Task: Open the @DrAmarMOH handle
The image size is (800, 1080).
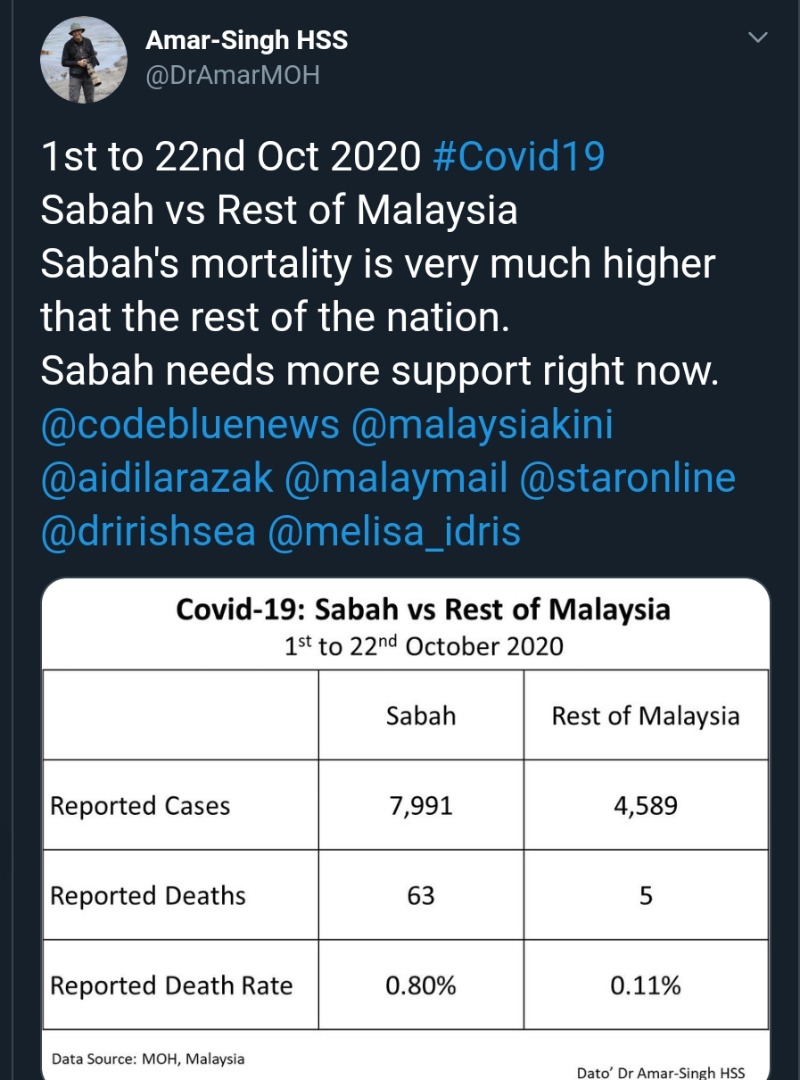Action: (233, 75)
